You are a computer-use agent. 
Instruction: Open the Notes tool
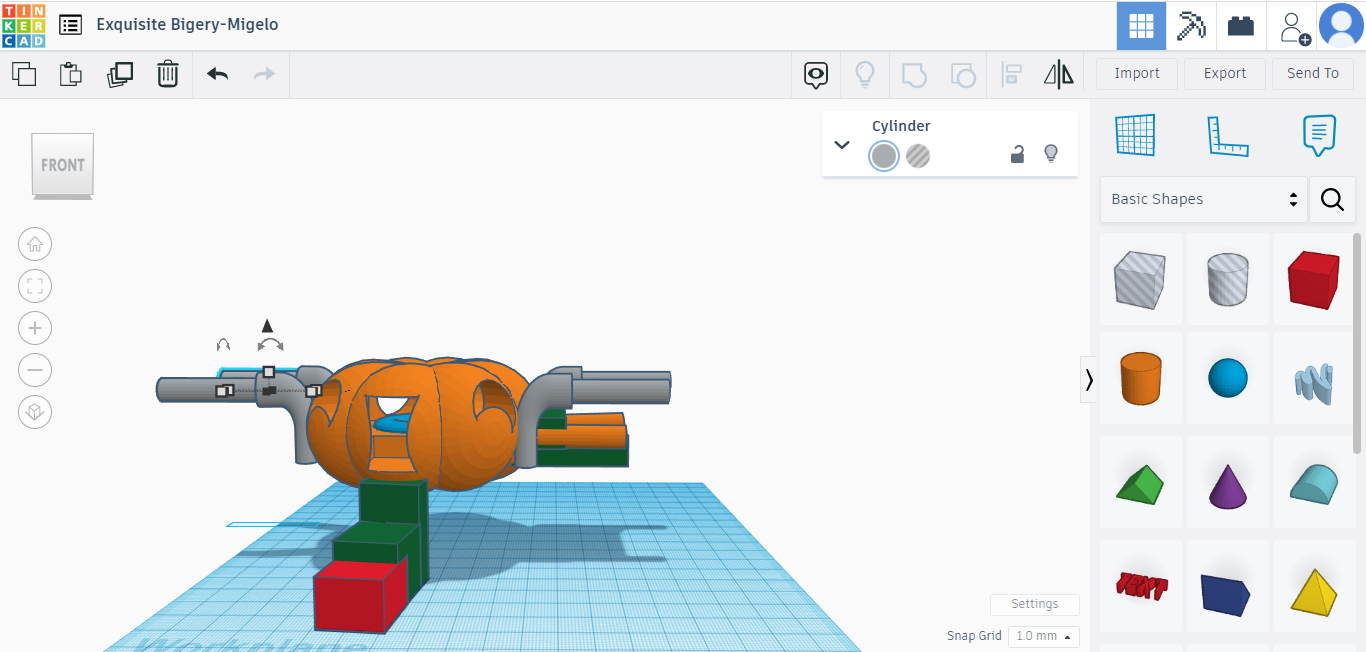(1318, 135)
